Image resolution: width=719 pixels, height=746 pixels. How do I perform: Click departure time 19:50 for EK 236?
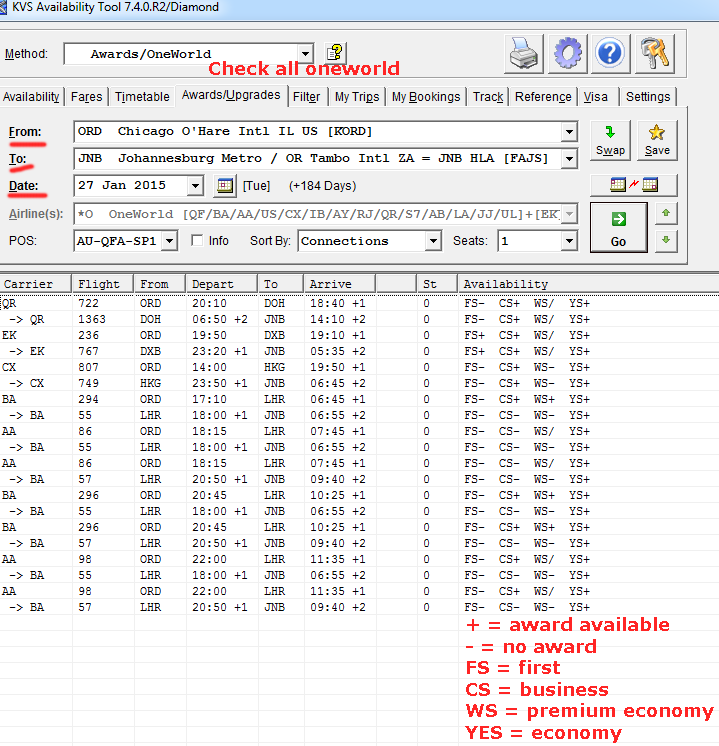click(x=209, y=335)
